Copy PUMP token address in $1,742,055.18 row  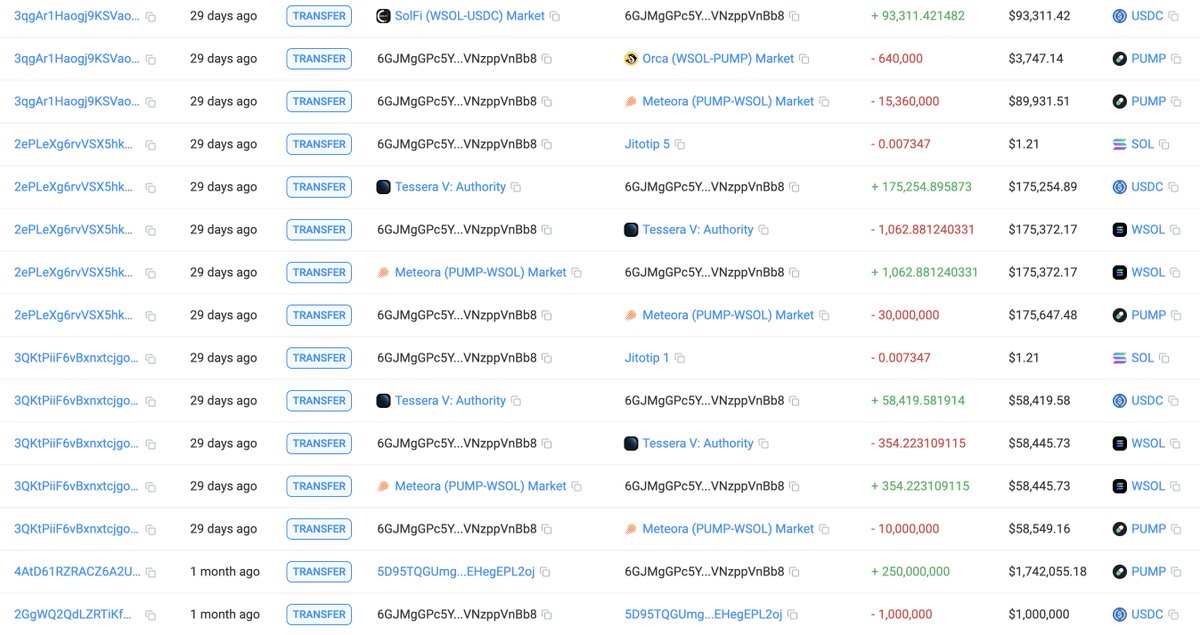tap(1176, 572)
